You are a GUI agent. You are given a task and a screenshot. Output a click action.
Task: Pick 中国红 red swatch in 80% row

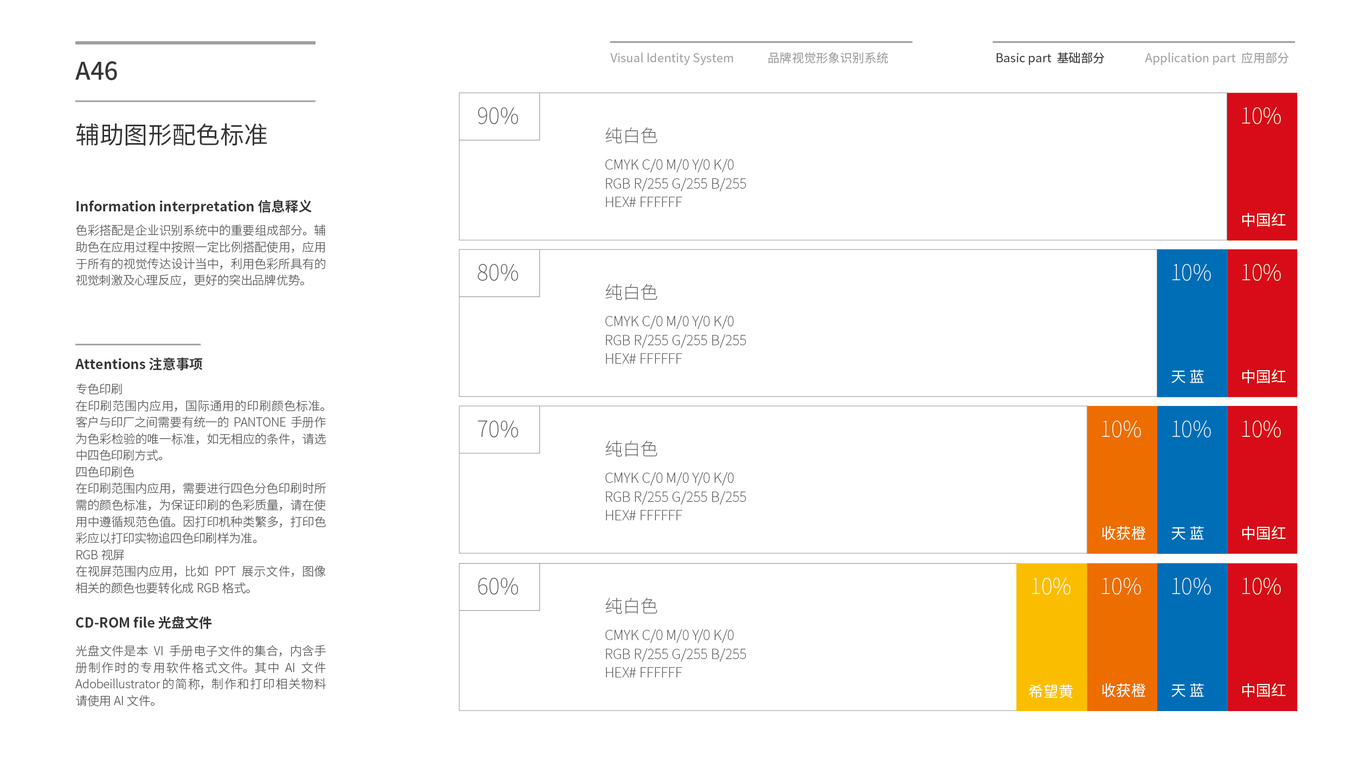coord(1262,323)
